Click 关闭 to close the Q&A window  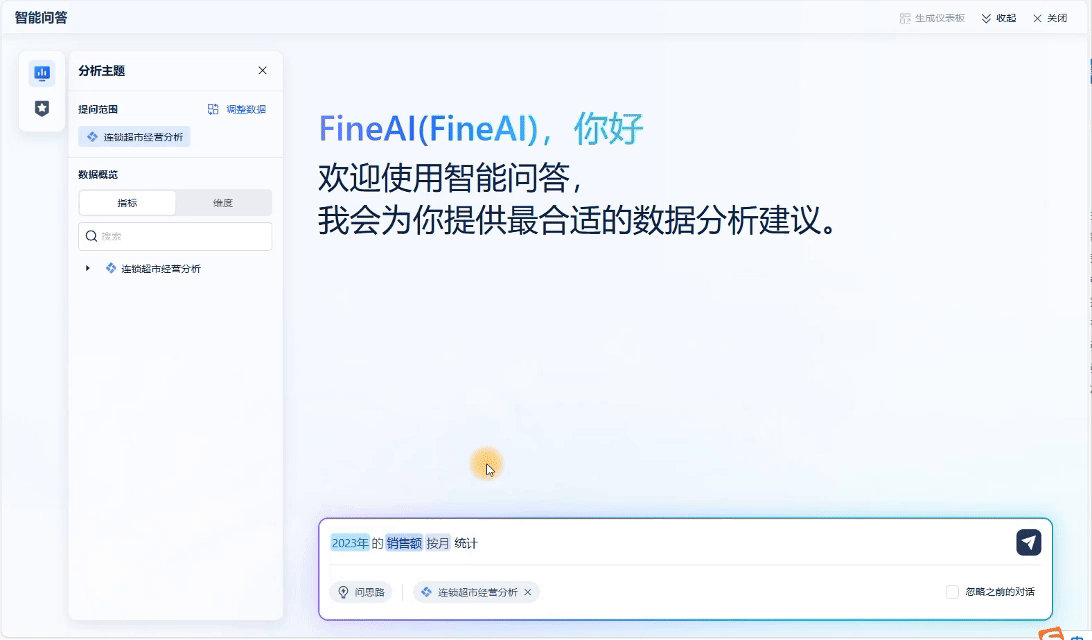1050,18
